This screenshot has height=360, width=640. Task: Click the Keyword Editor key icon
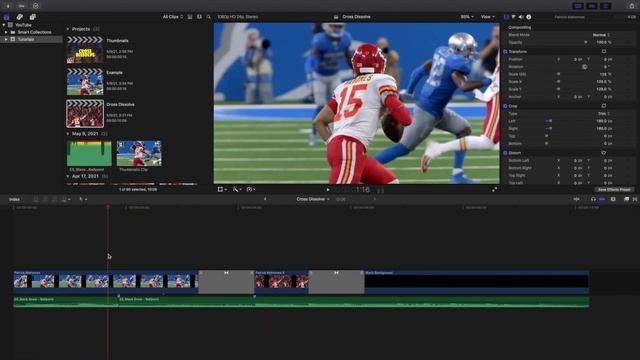point(22,6)
